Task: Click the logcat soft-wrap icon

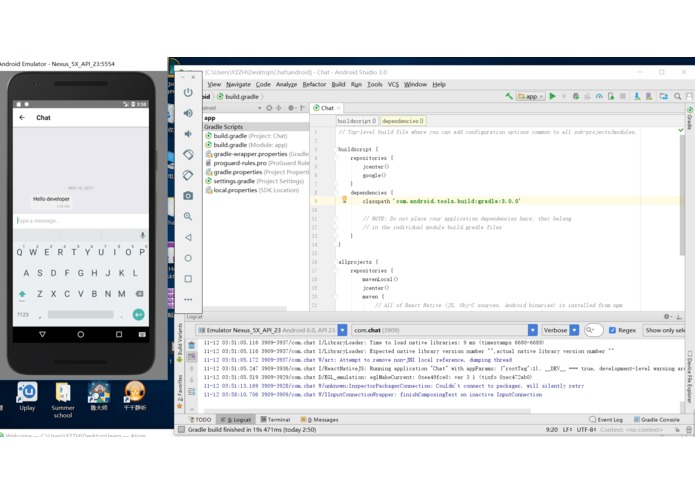Action: pos(191,392)
